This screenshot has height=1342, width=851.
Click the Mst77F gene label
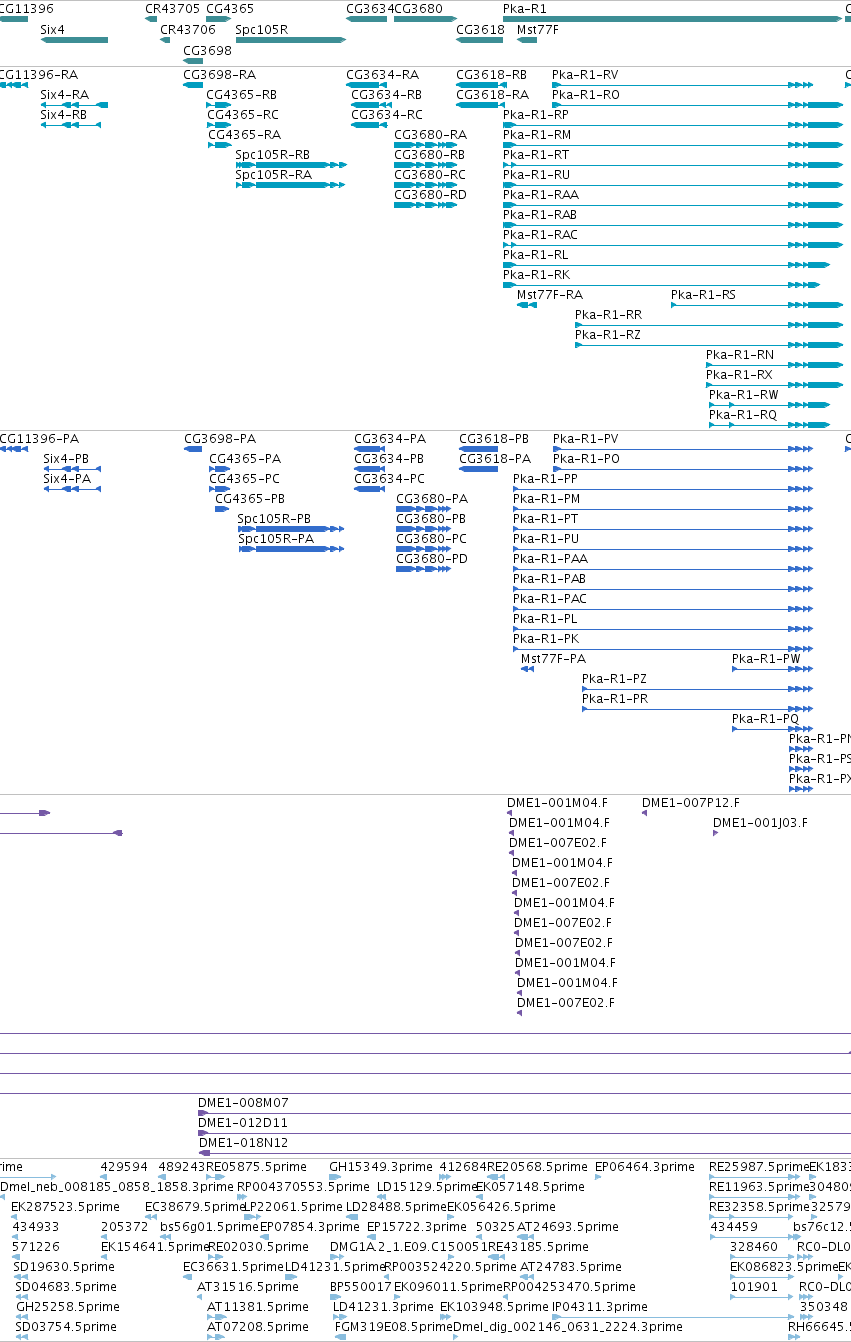(537, 29)
